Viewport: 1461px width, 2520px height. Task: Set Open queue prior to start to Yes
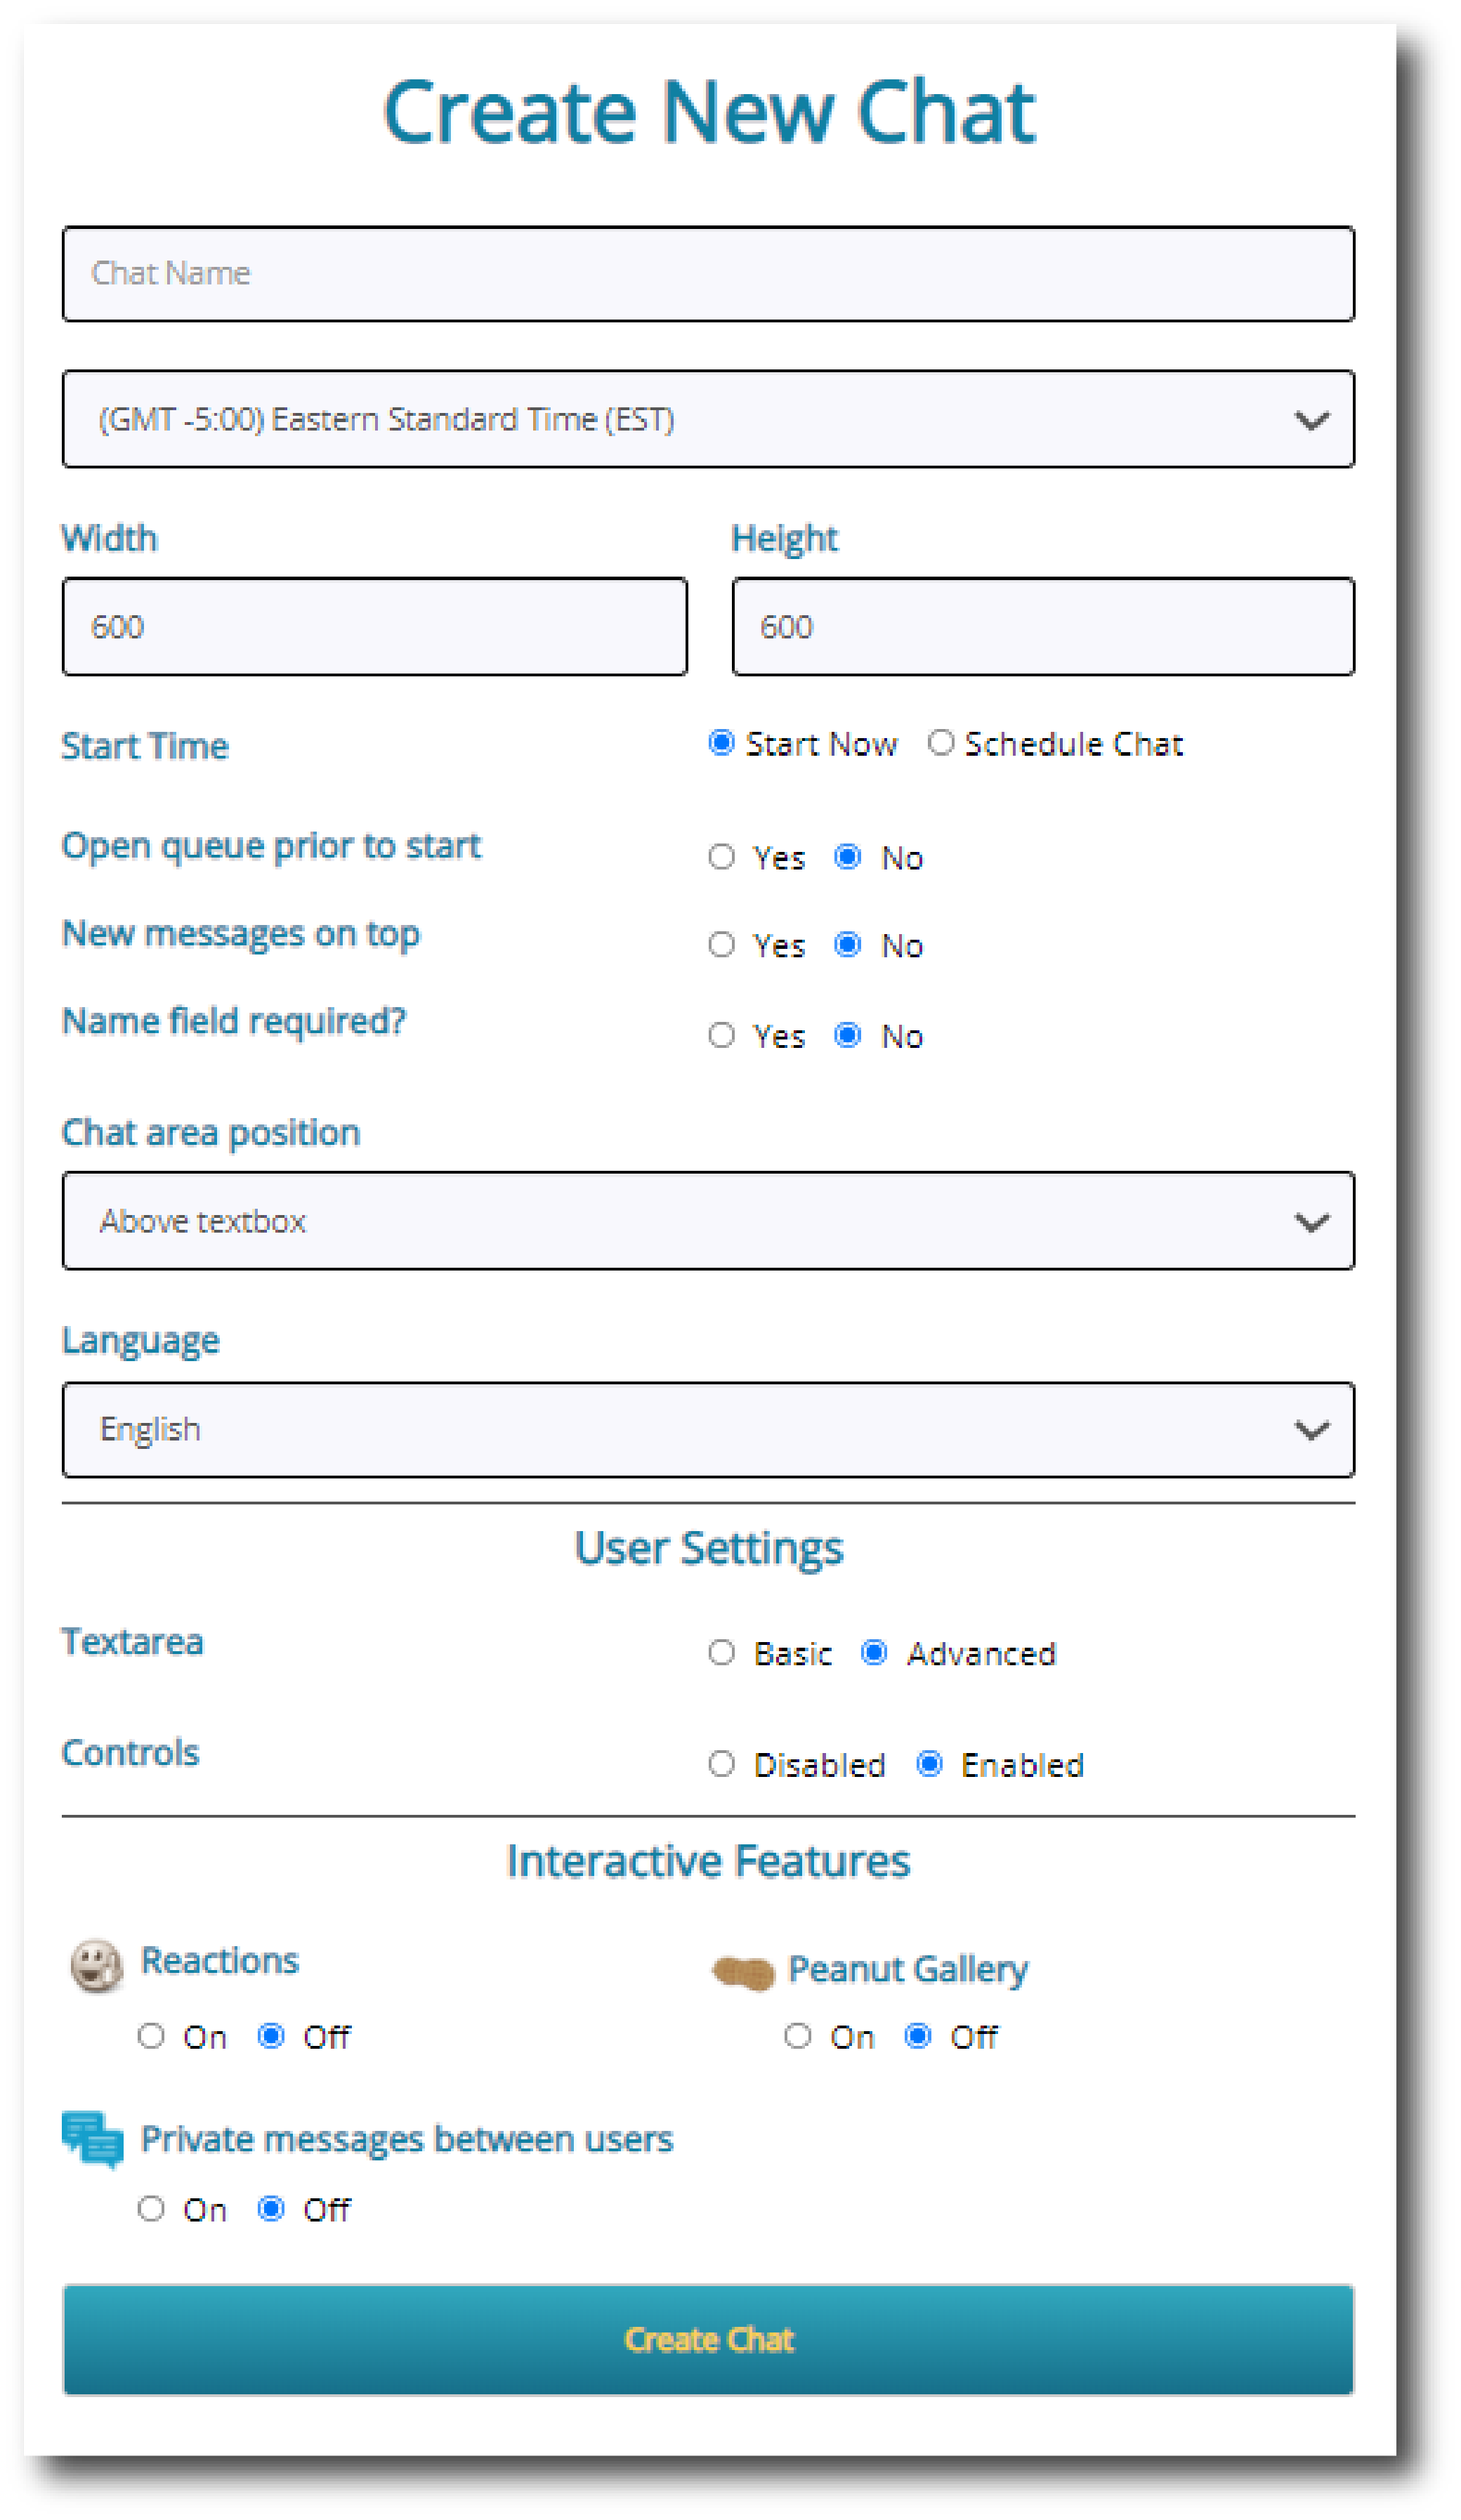point(722,857)
